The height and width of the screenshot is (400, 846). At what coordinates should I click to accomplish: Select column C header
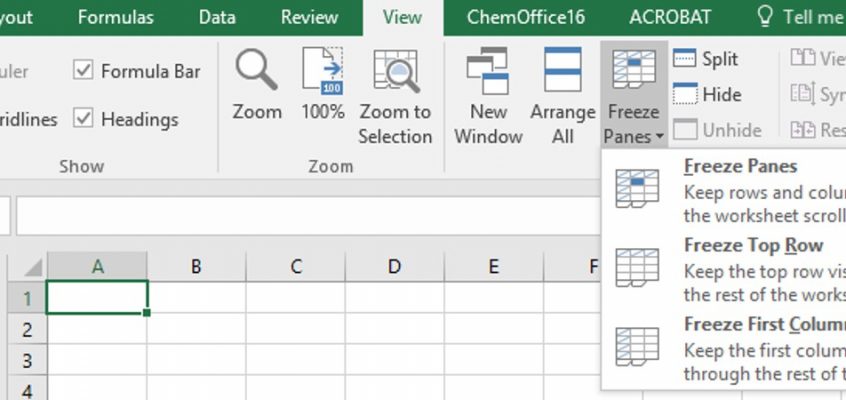click(296, 267)
